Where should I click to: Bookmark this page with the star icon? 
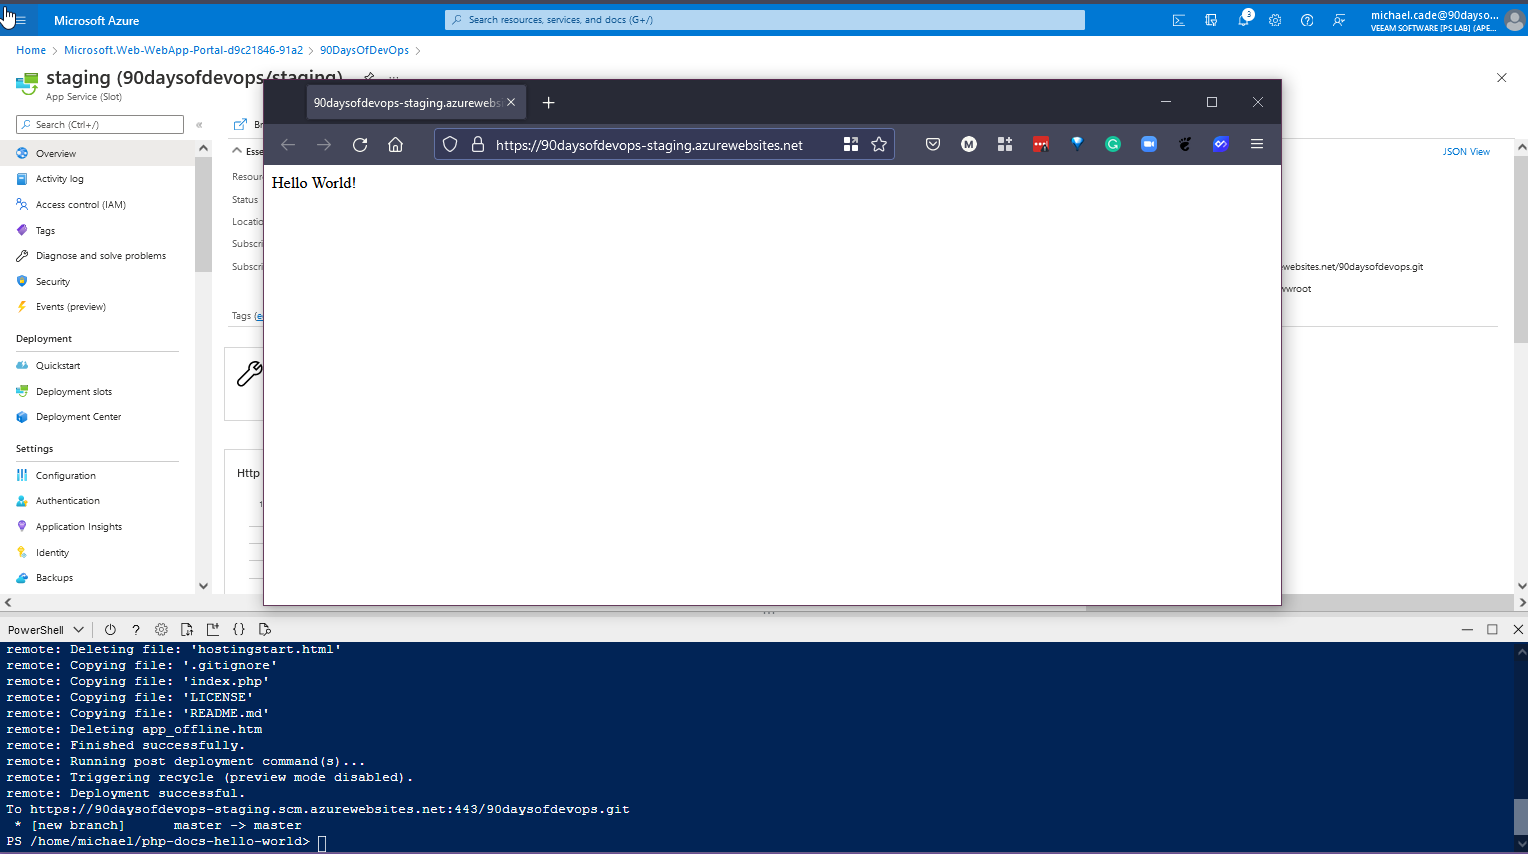pos(879,145)
